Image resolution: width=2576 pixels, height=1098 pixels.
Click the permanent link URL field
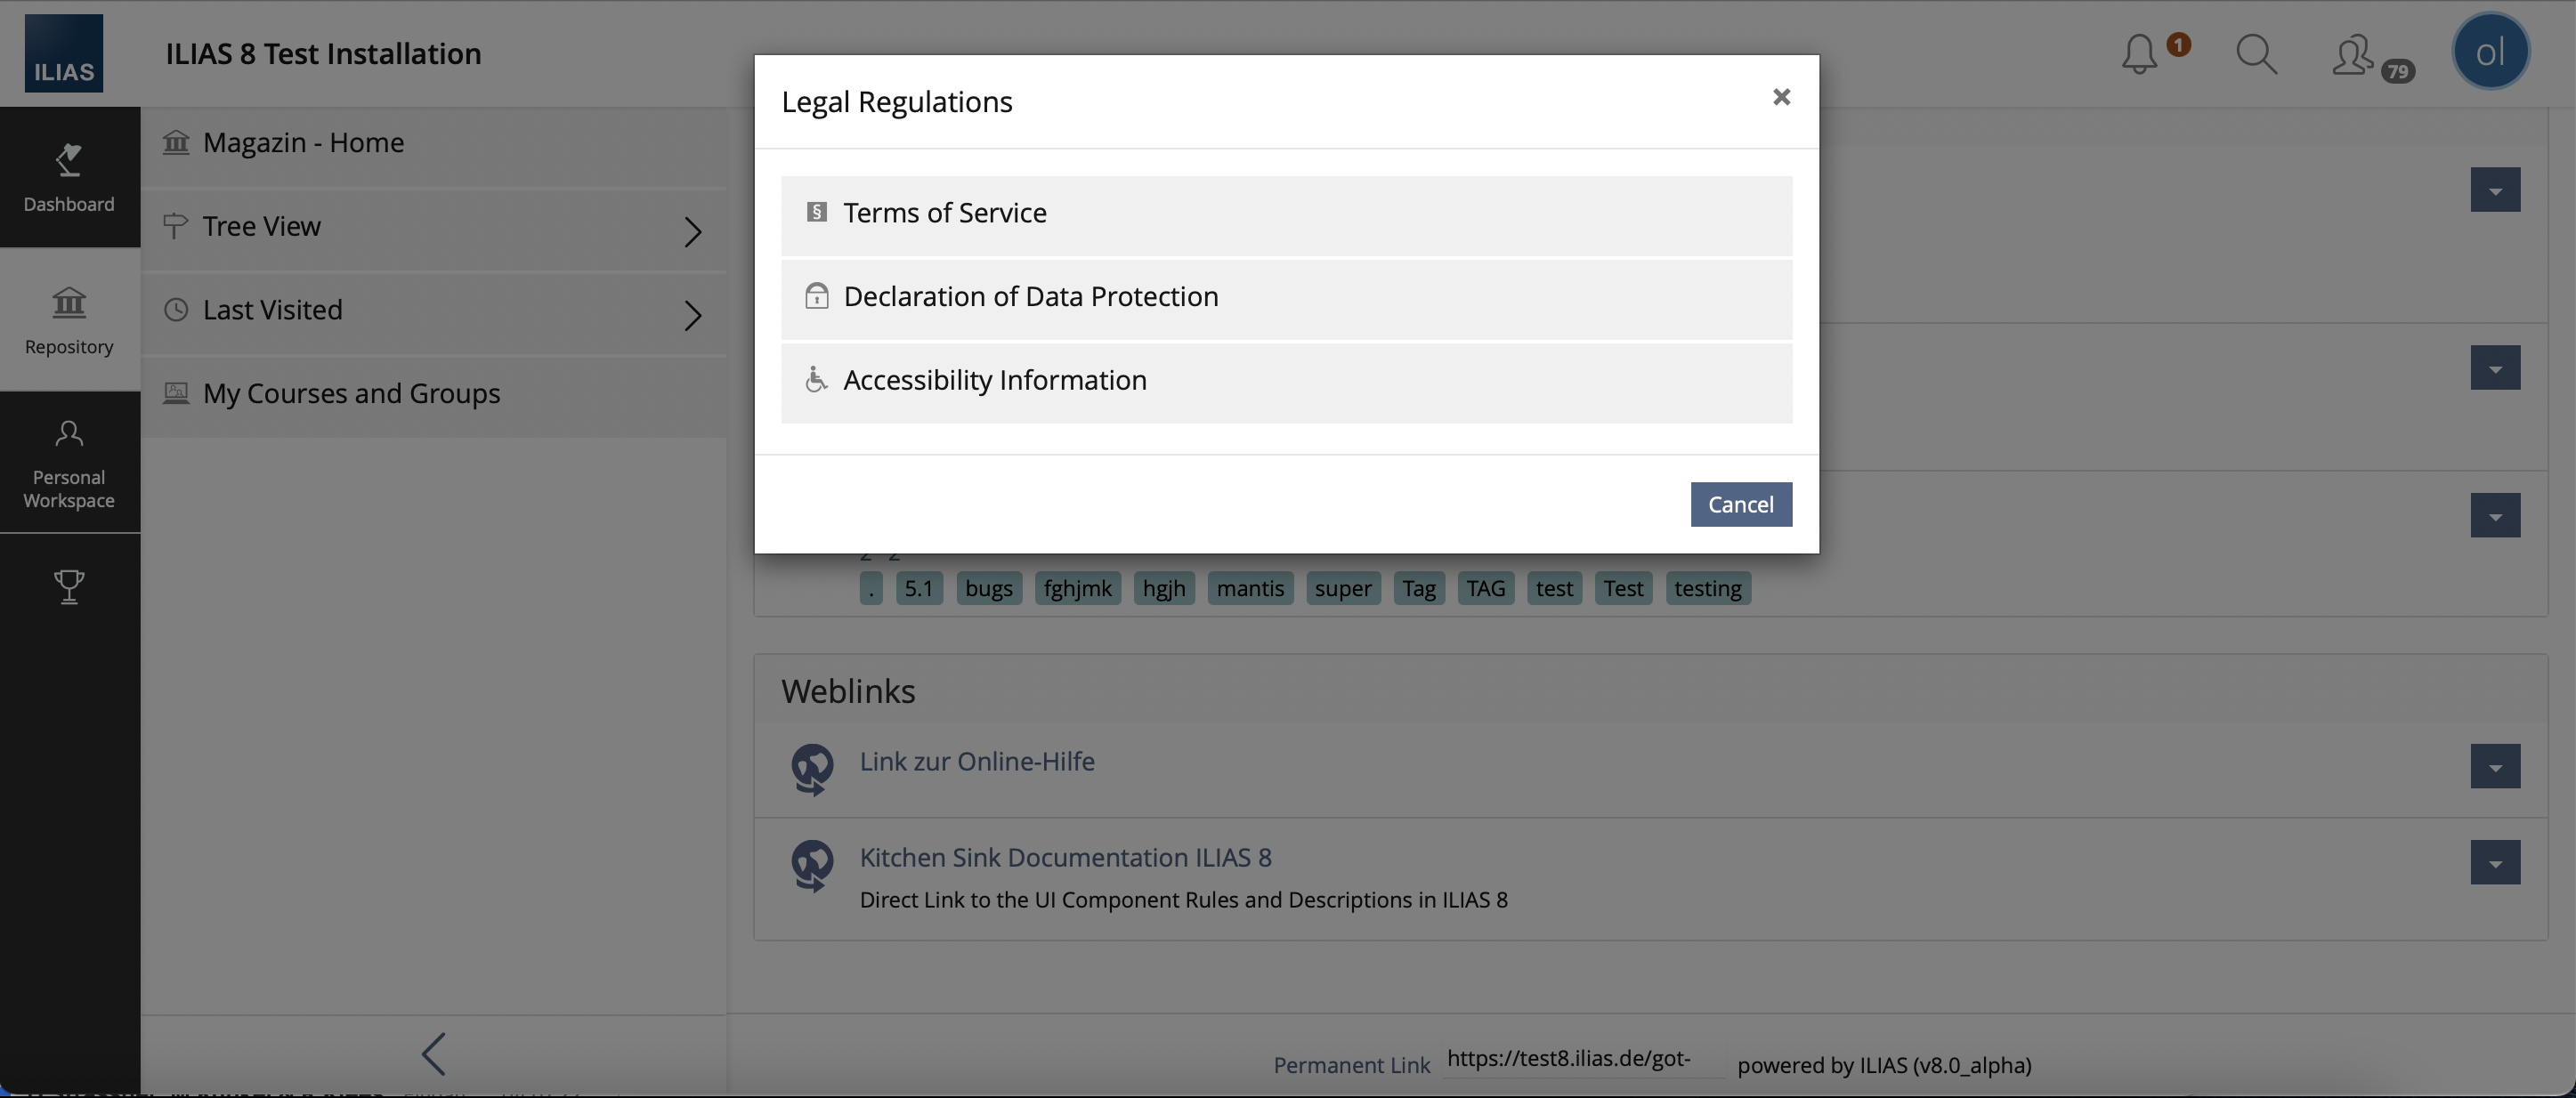click(1582, 1060)
